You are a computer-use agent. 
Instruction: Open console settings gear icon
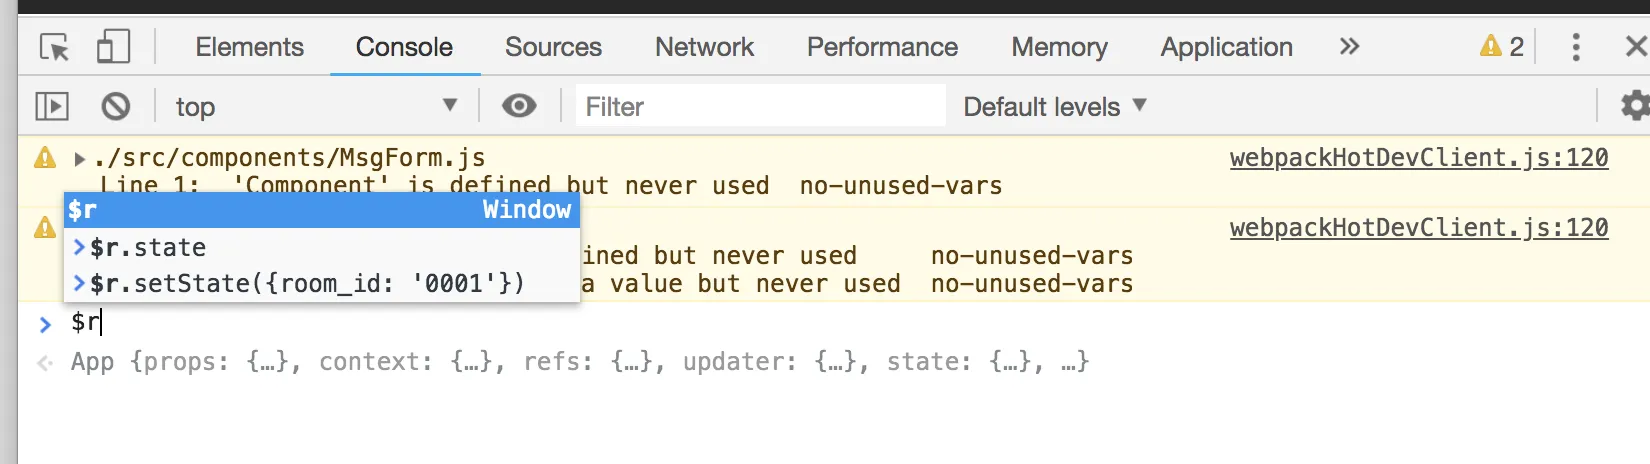click(1634, 105)
